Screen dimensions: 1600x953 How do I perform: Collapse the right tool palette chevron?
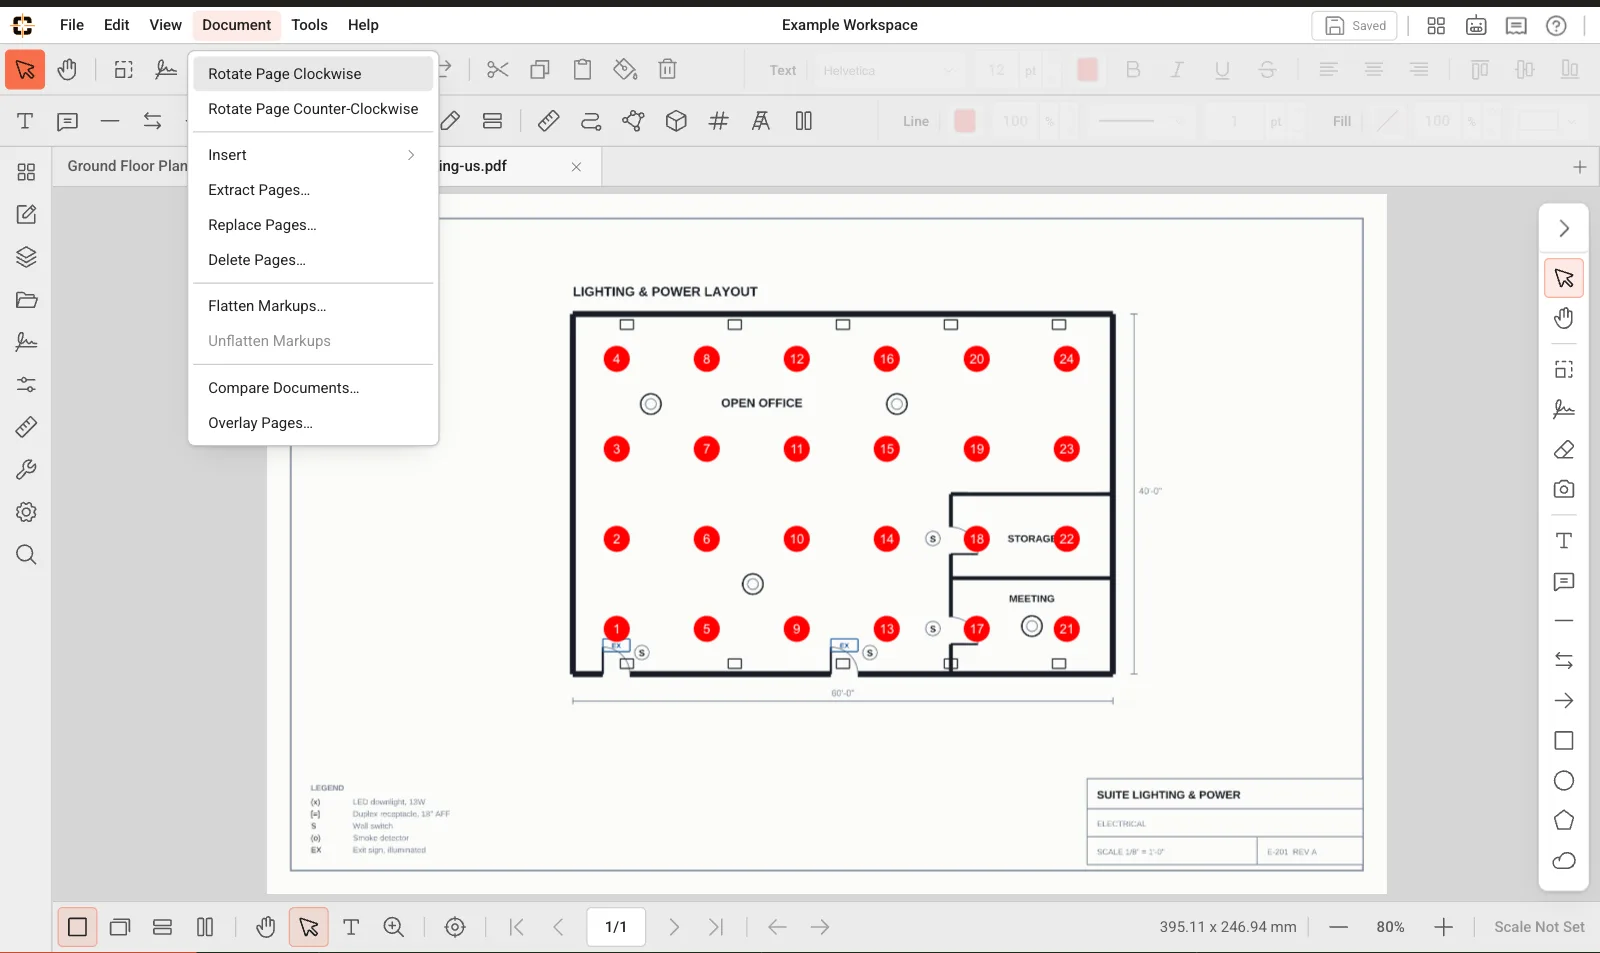click(1564, 229)
